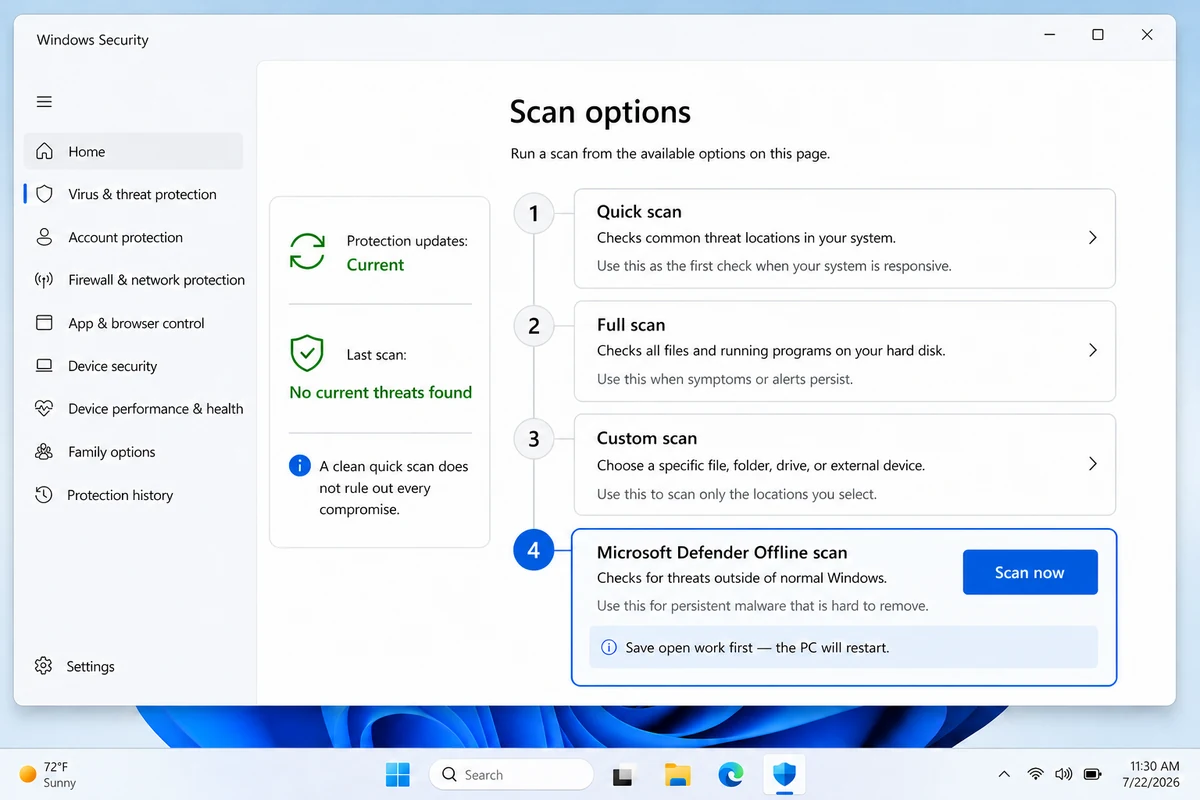
Task: Open the clock showing 11:30 AM
Action: click(x=1153, y=774)
